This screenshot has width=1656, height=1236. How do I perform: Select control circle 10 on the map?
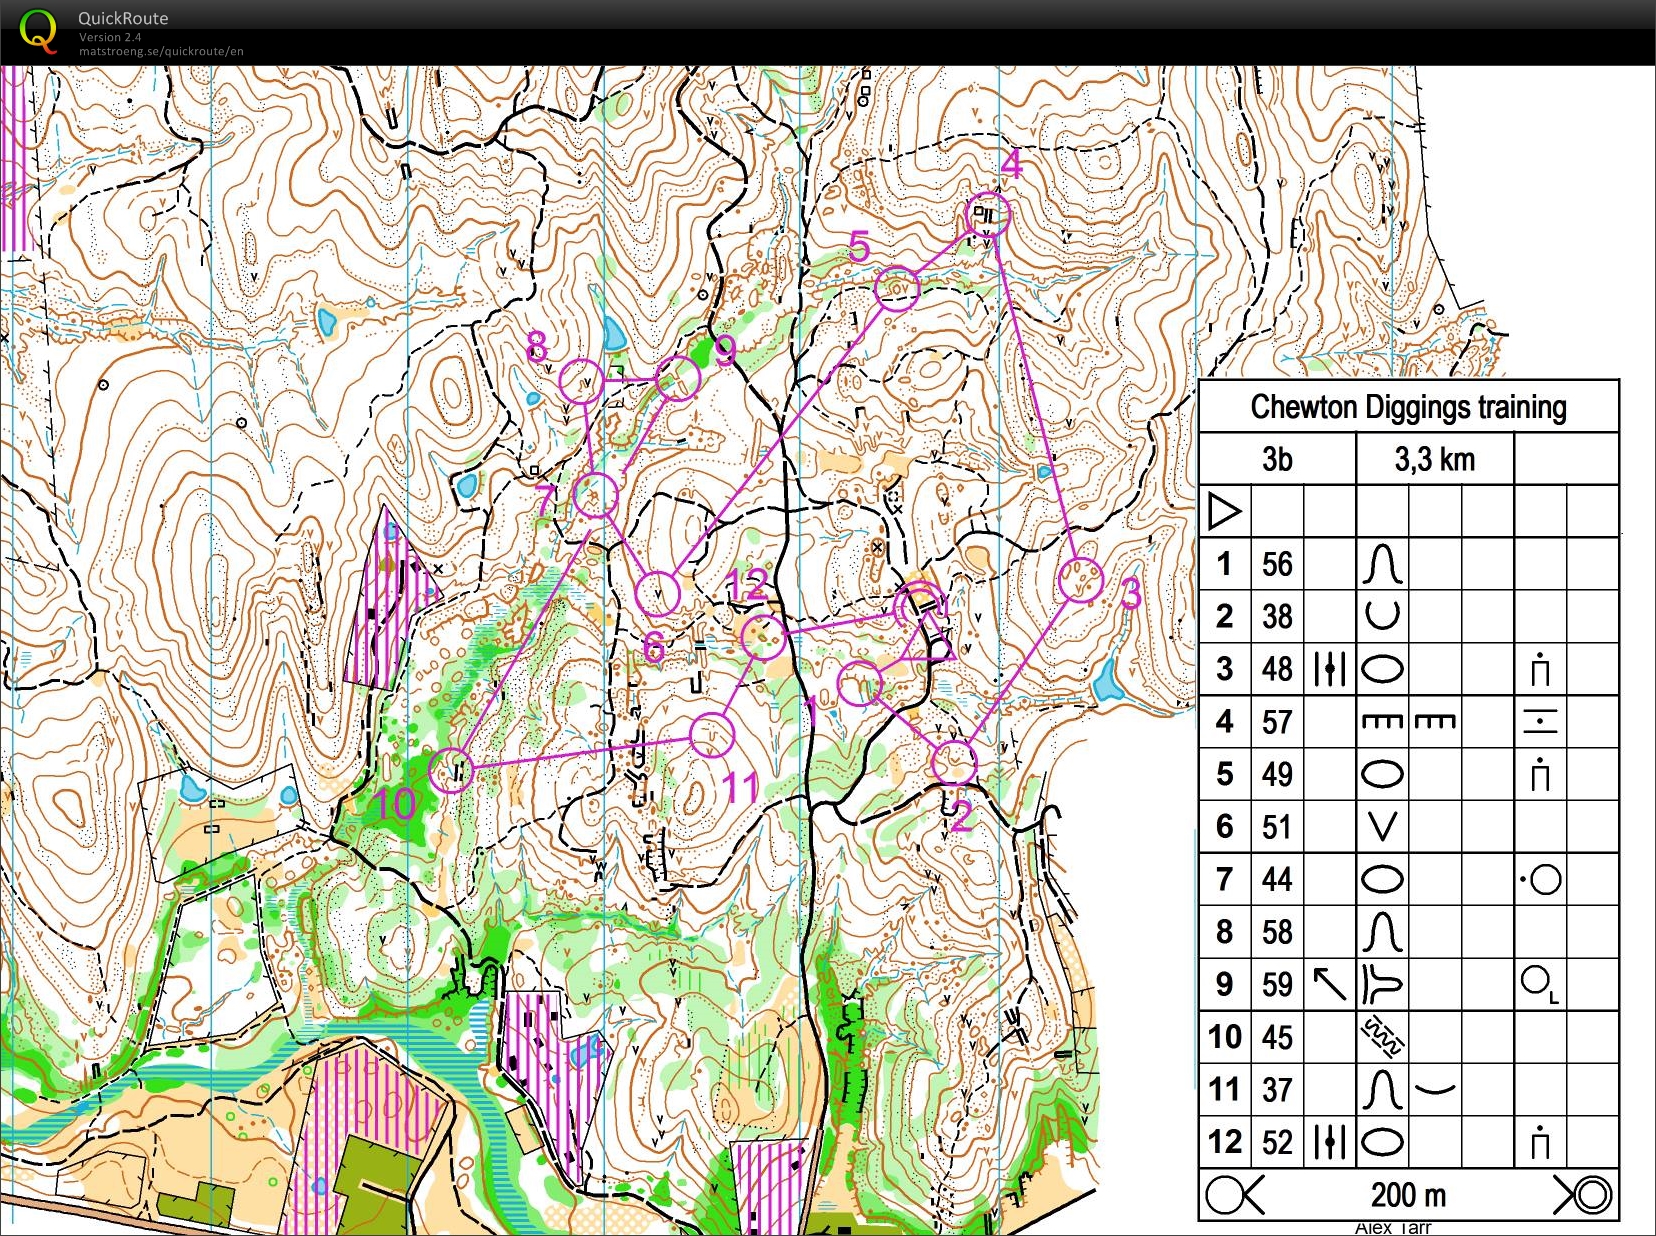point(452,770)
